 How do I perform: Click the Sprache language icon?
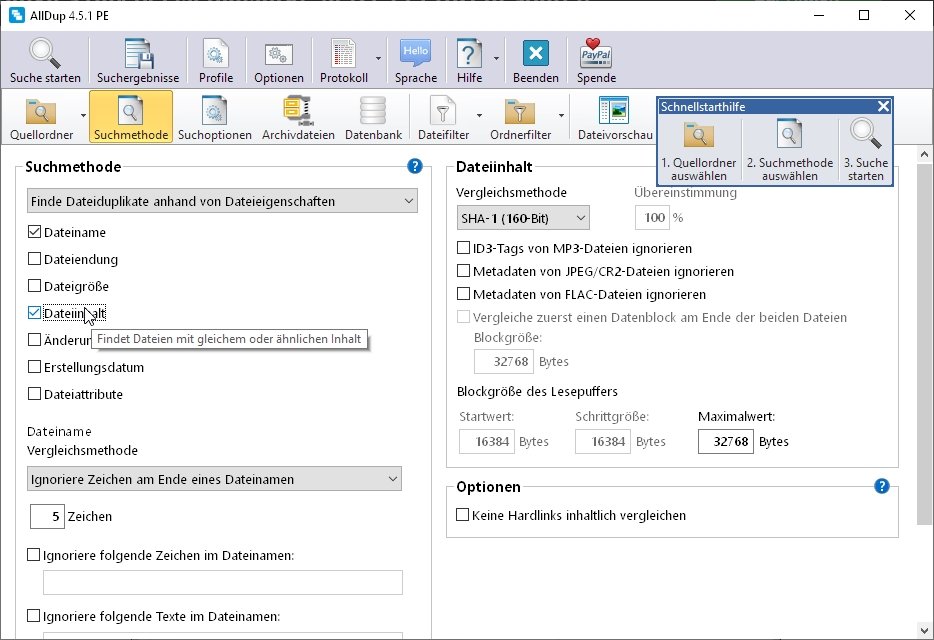pos(415,55)
